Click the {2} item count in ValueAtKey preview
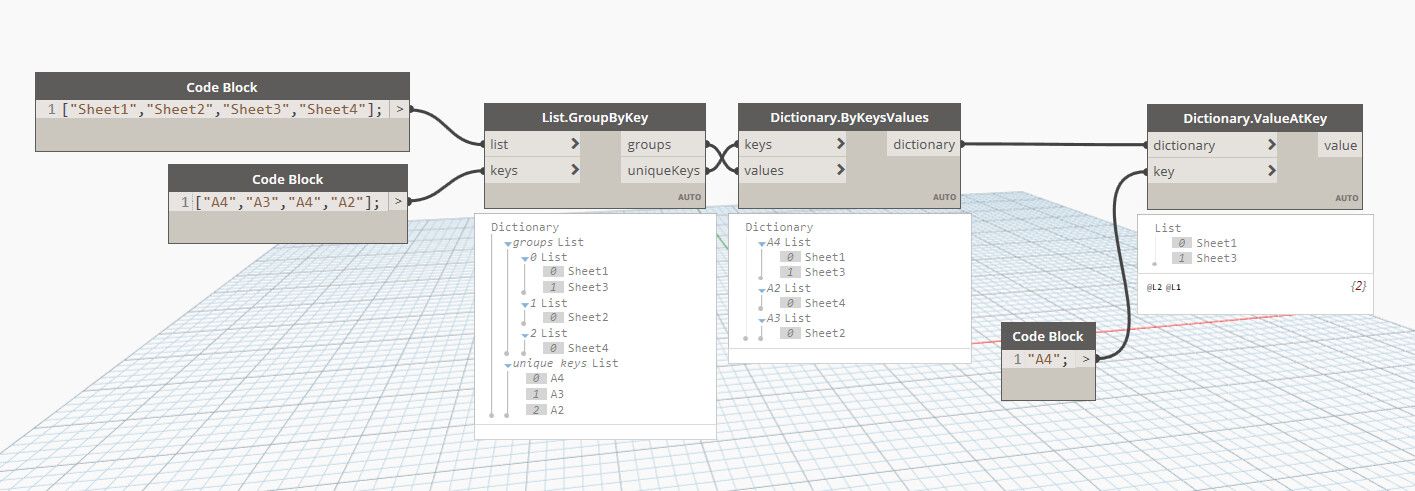This screenshot has width=1415, height=491. click(1358, 286)
